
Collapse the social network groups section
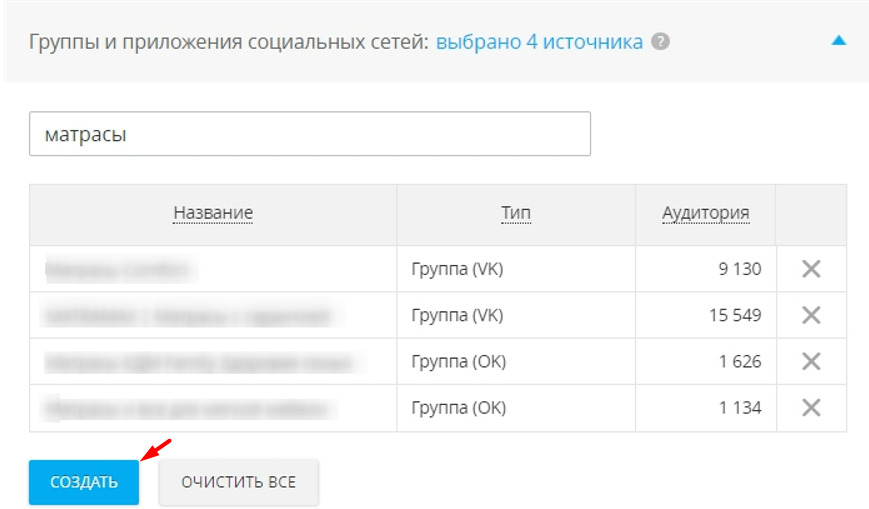(839, 41)
